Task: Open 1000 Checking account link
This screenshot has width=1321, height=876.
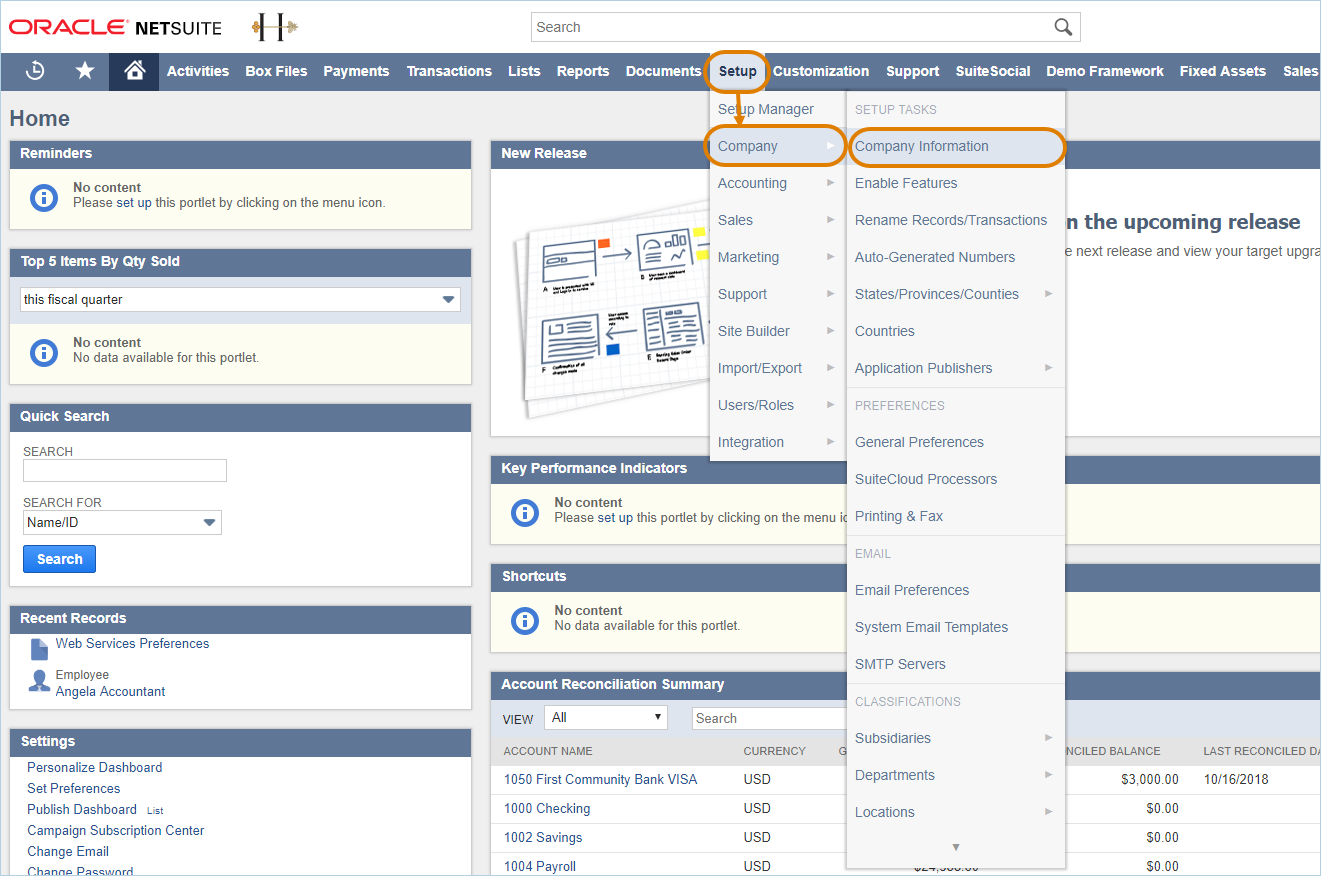Action: tap(547, 808)
